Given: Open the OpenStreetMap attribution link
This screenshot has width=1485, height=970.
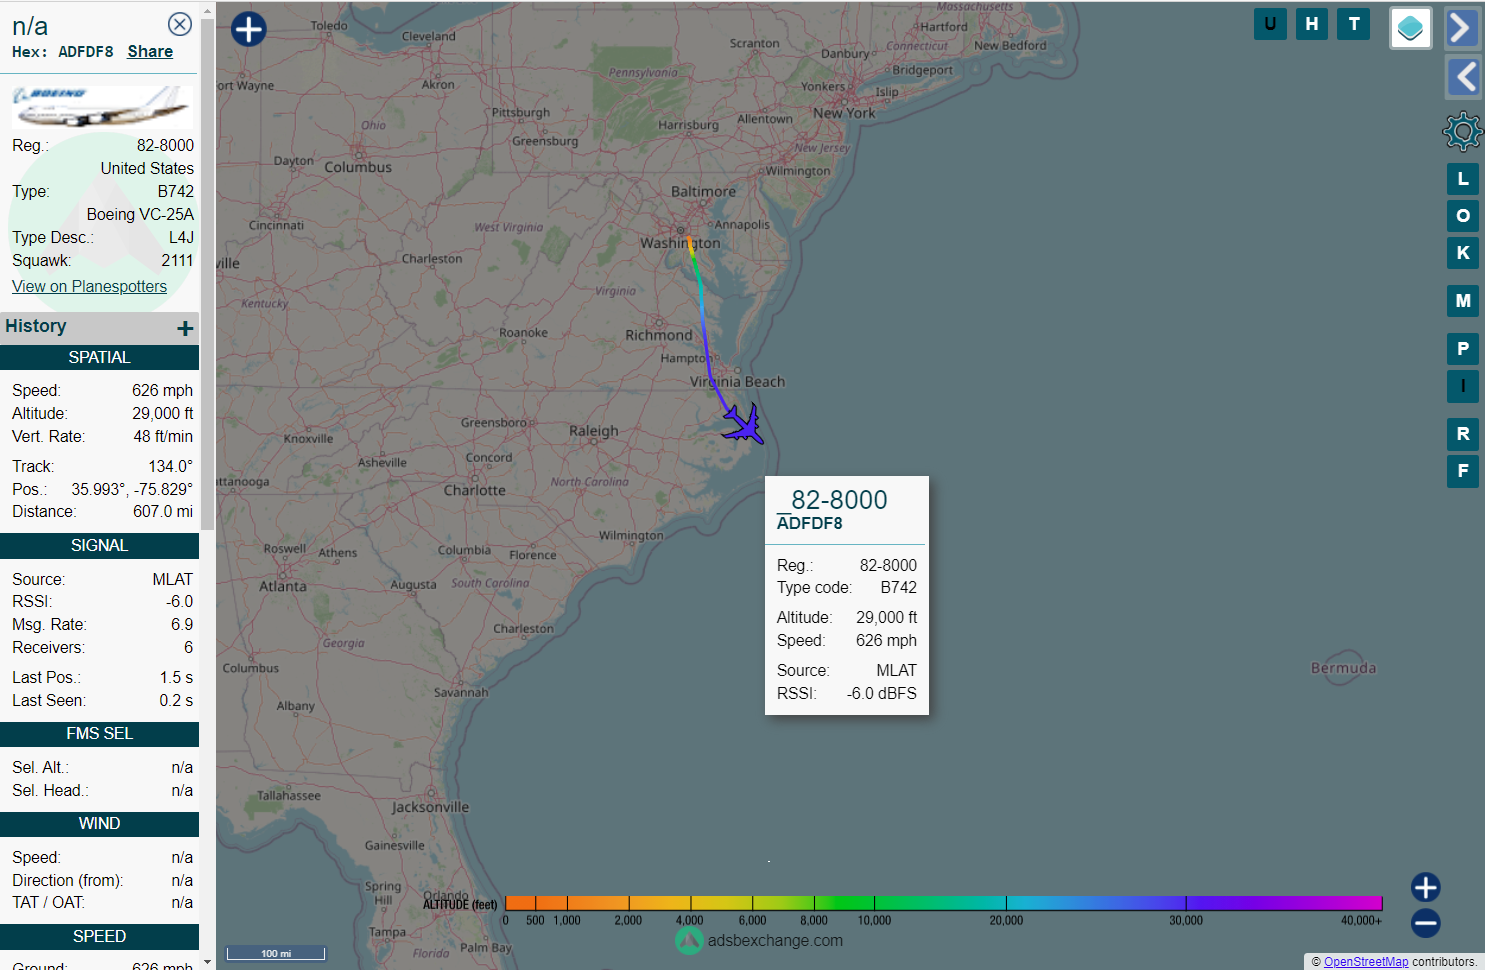Looking at the screenshot, I should click(x=1366, y=962).
